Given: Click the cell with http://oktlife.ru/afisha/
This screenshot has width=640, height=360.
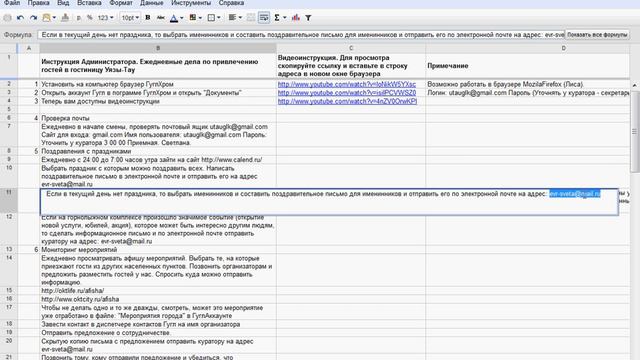Looking at the screenshot, I should coord(158,291).
